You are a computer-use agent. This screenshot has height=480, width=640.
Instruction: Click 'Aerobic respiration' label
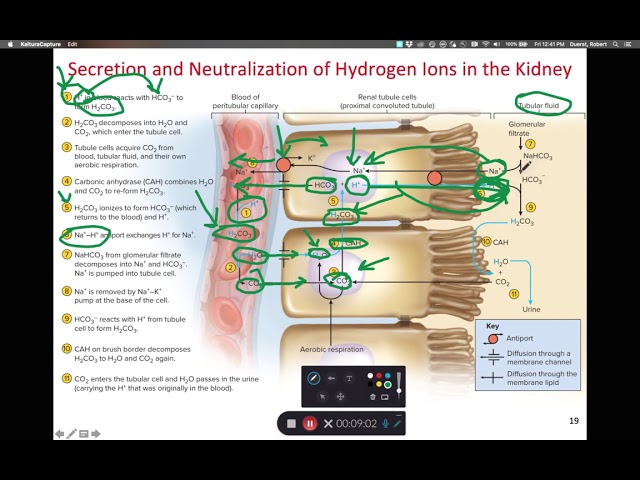point(331,349)
